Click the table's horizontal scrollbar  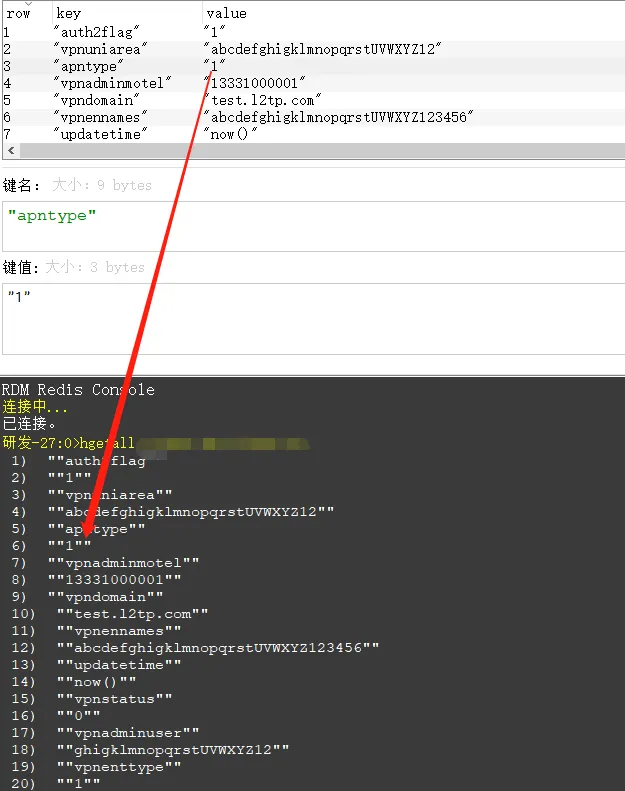(x=300, y=151)
